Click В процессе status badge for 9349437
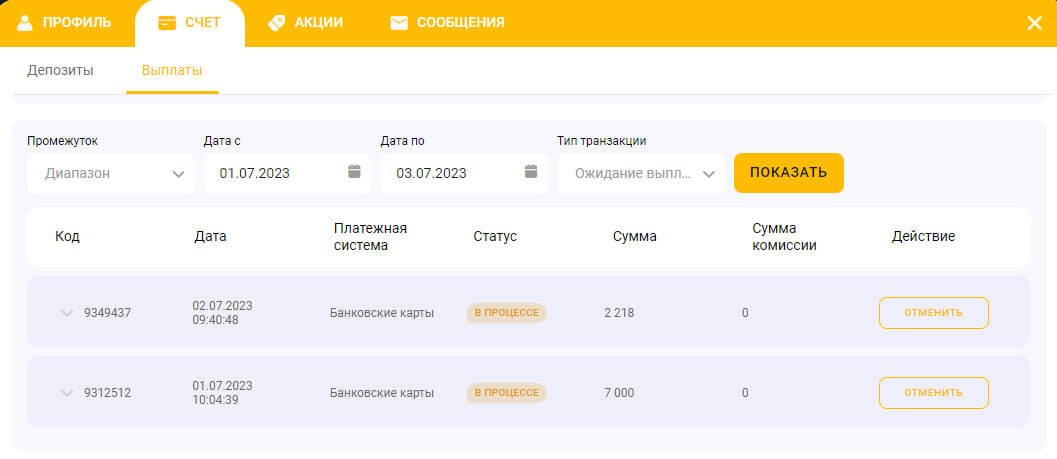The height and width of the screenshot is (459, 1057). [506, 313]
